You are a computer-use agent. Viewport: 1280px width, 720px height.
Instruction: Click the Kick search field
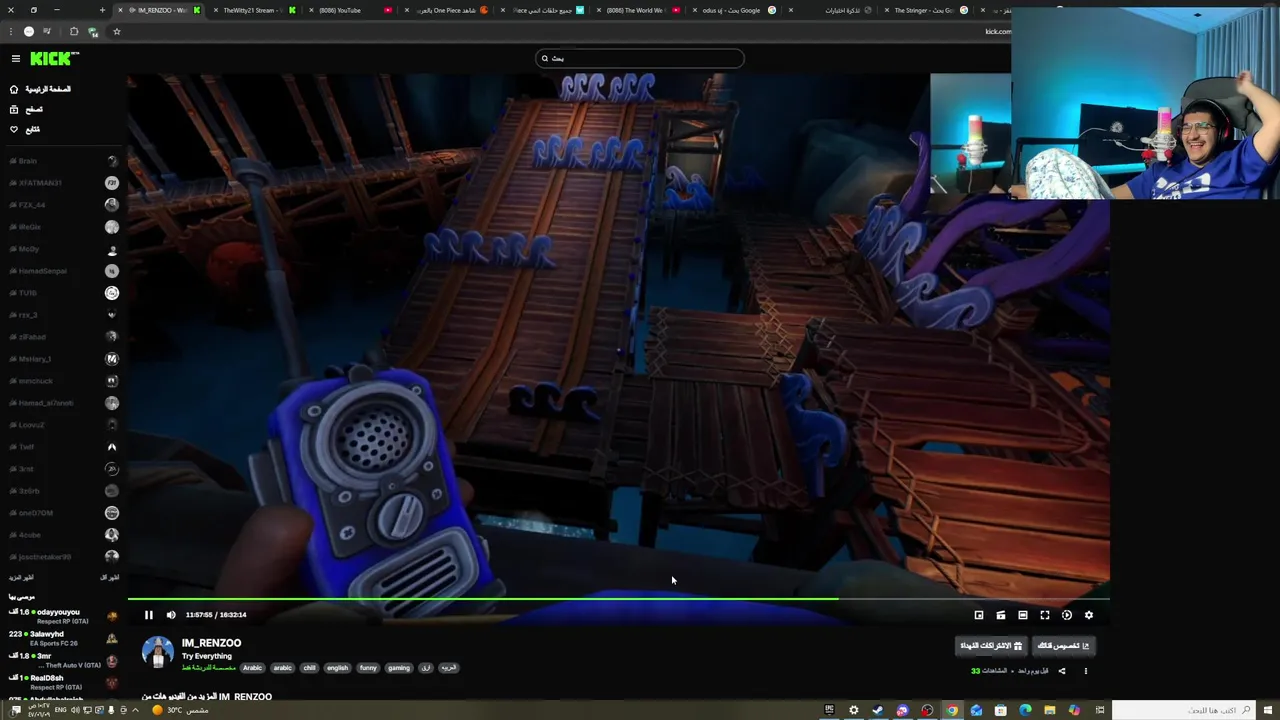click(640, 58)
